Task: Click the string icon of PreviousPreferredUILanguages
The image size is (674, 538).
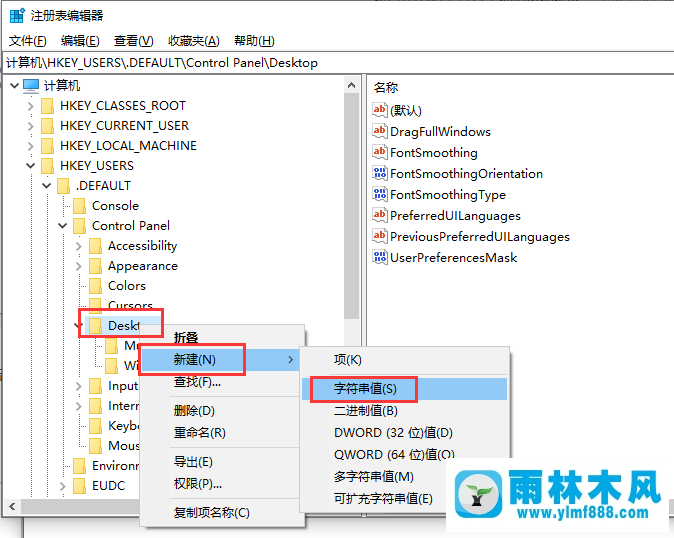Action: (x=380, y=236)
